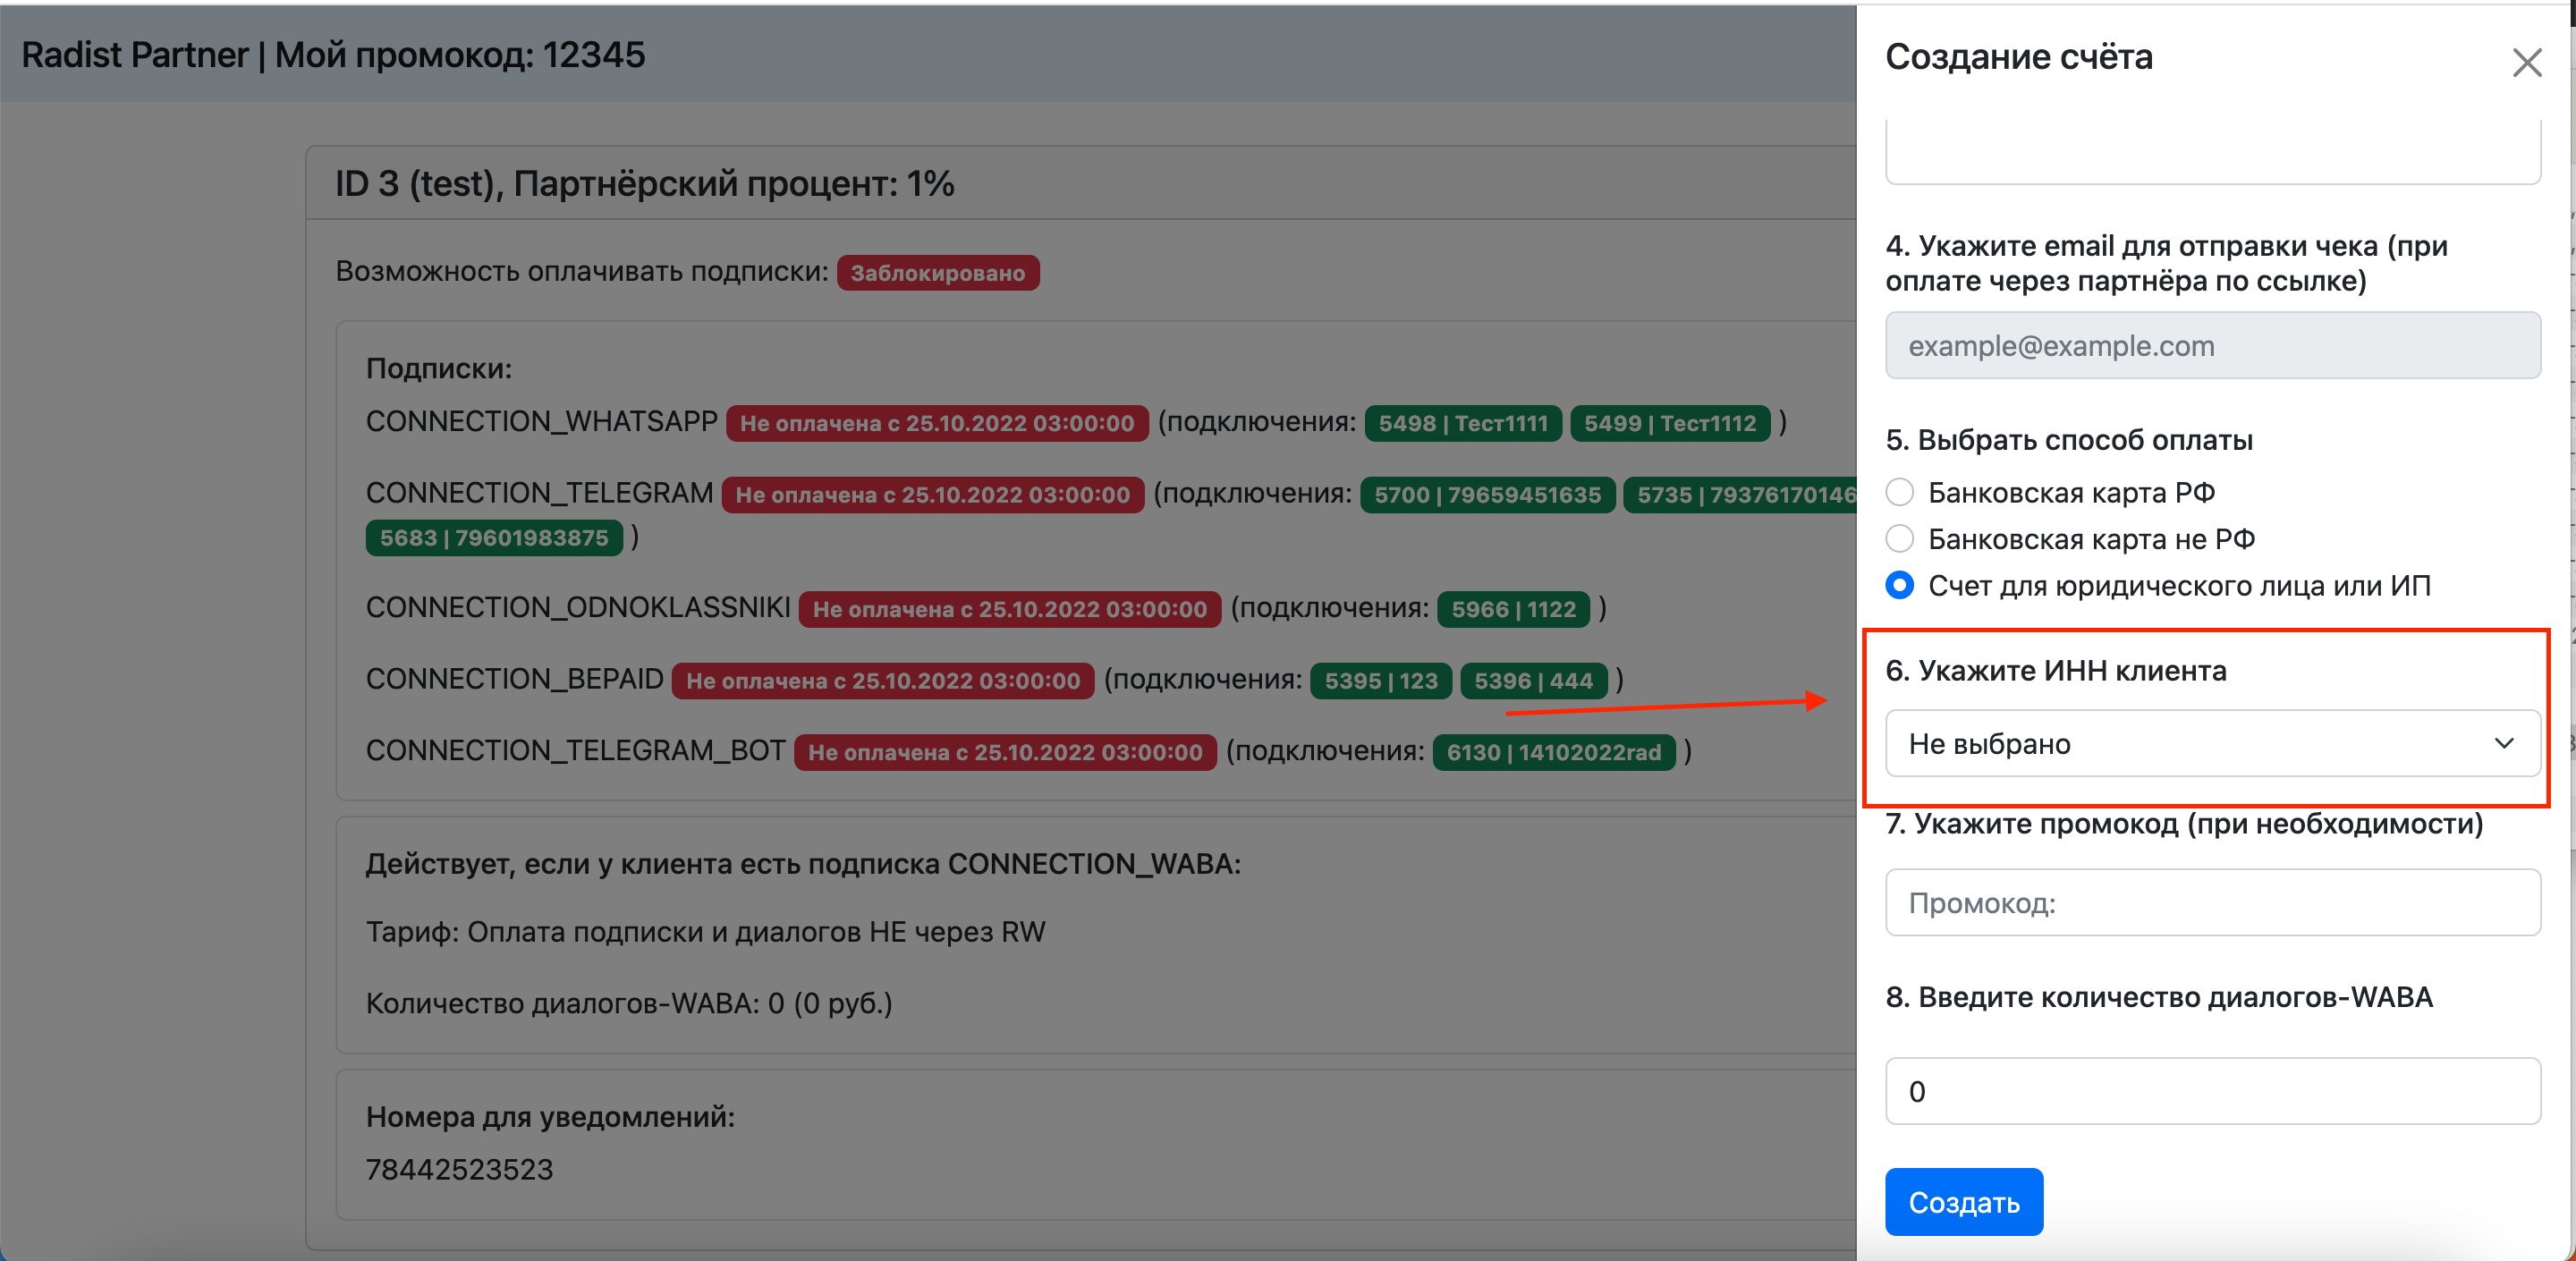Click connection badge 5683 | 79601983875
Viewport: 2576px width, 1261px height.
click(494, 538)
